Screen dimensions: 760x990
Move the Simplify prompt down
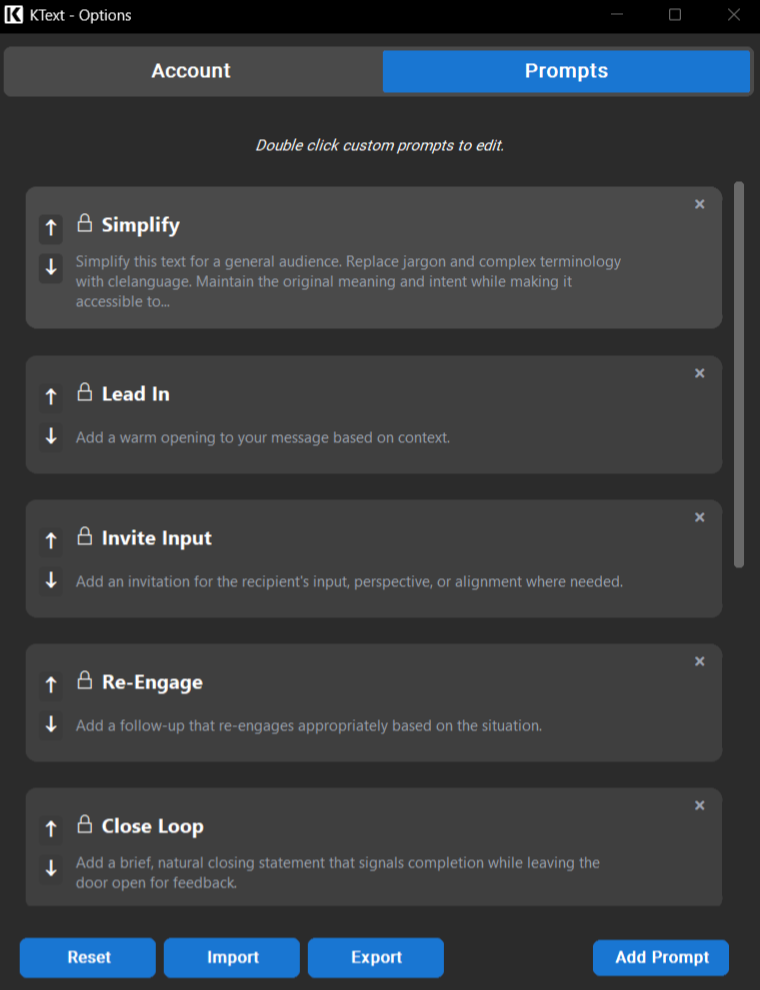point(50,268)
